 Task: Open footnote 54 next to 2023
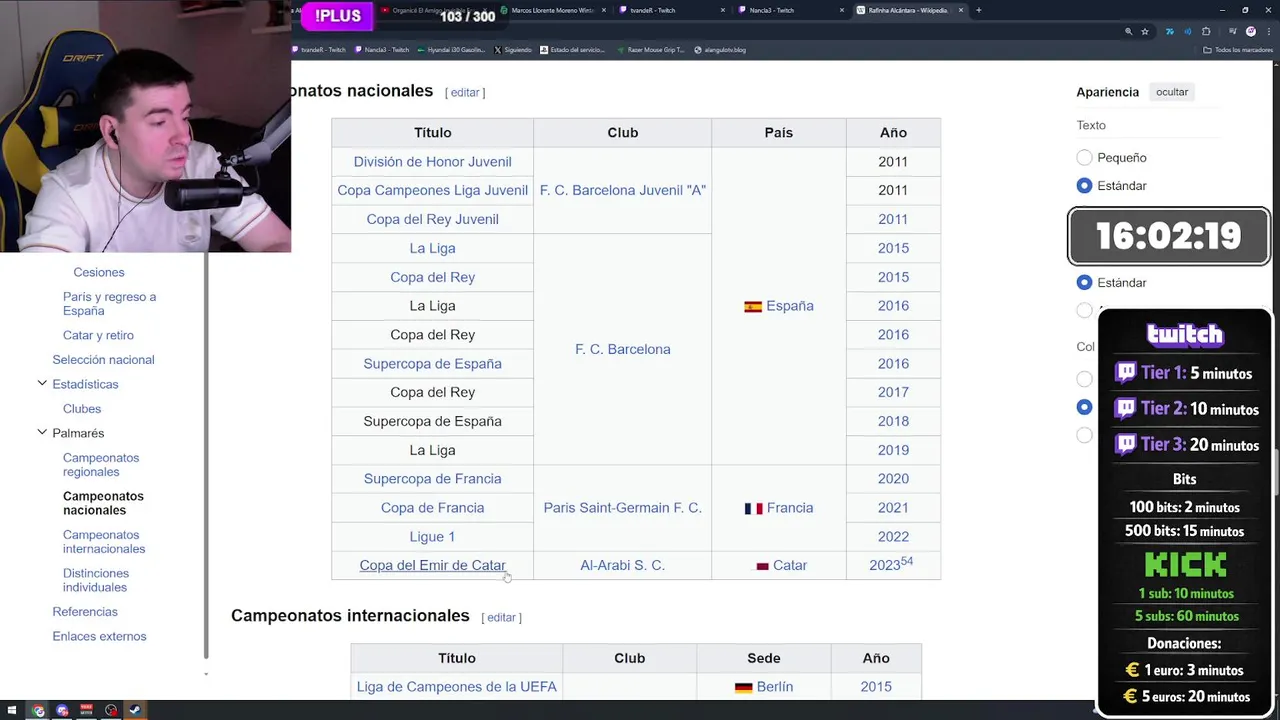click(907, 561)
